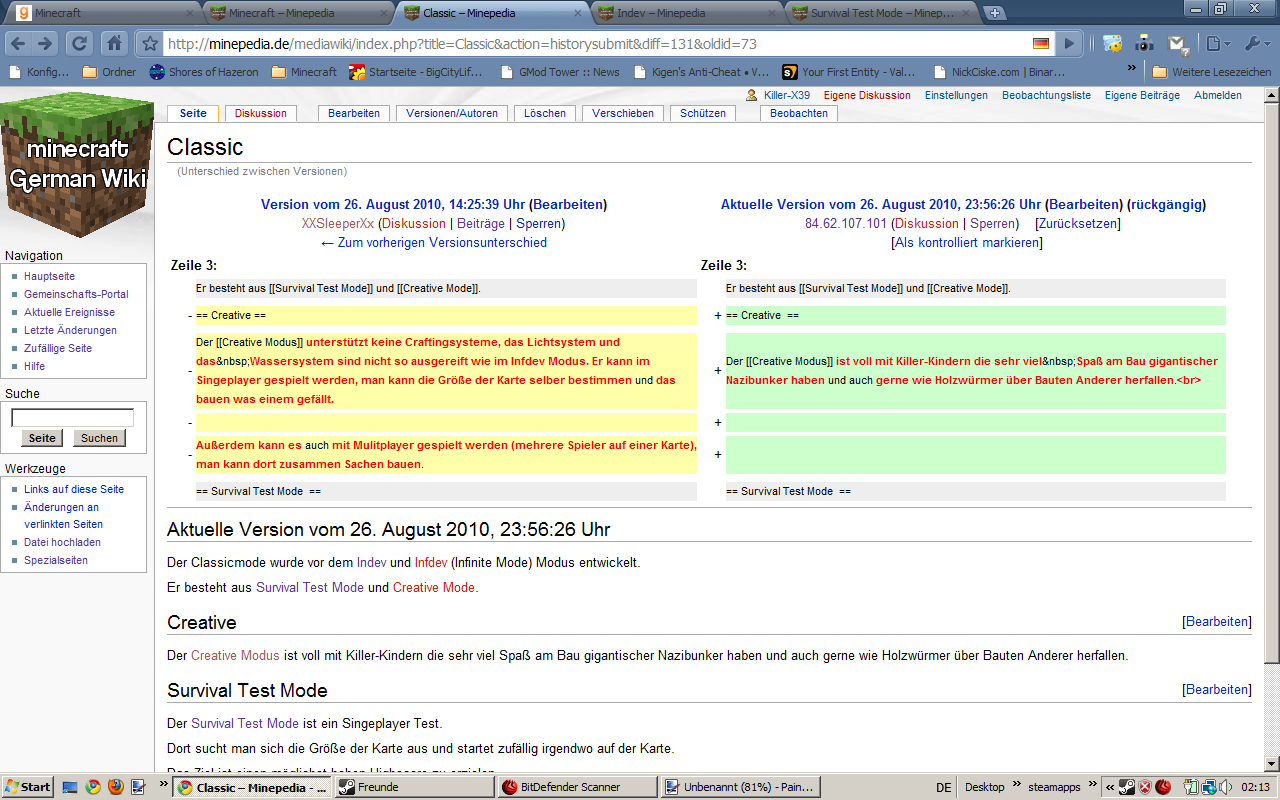1280x800 pixels.
Task: Click the browser back arrow button
Action: click(18, 43)
